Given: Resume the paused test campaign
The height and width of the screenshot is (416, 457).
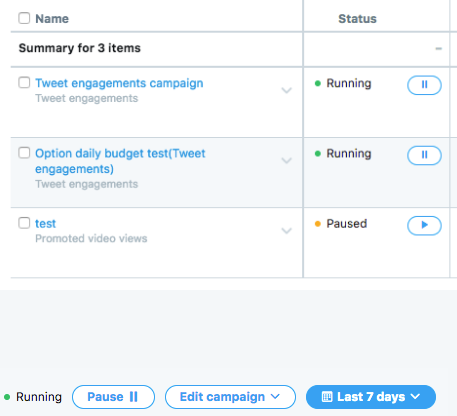Looking at the screenshot, I should click(x=424, y=226).
